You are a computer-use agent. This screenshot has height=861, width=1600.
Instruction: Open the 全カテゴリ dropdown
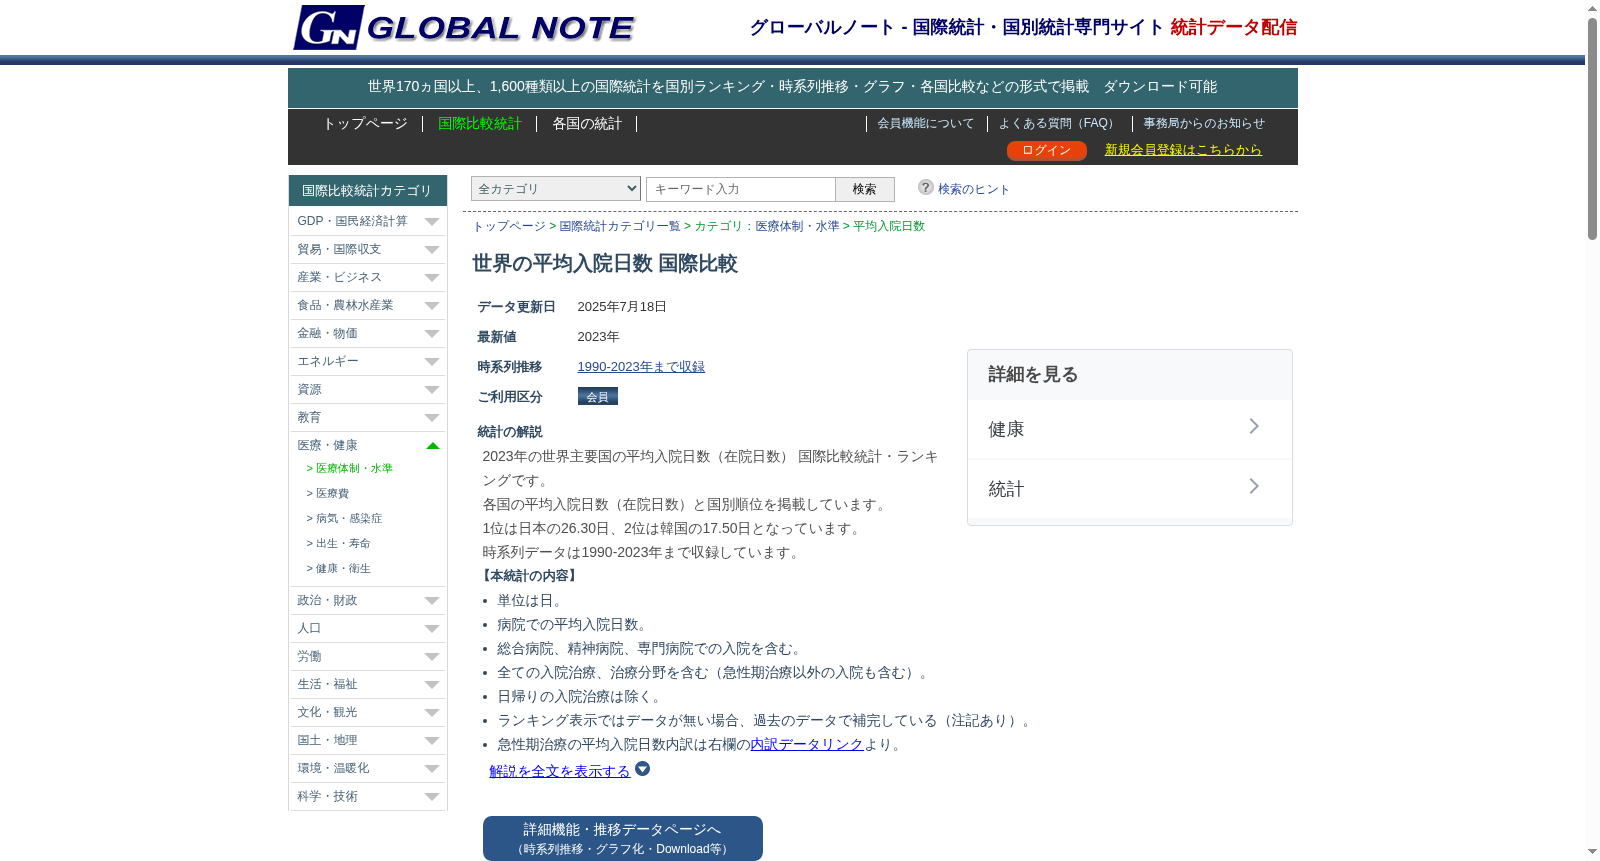tap(555, 188)
